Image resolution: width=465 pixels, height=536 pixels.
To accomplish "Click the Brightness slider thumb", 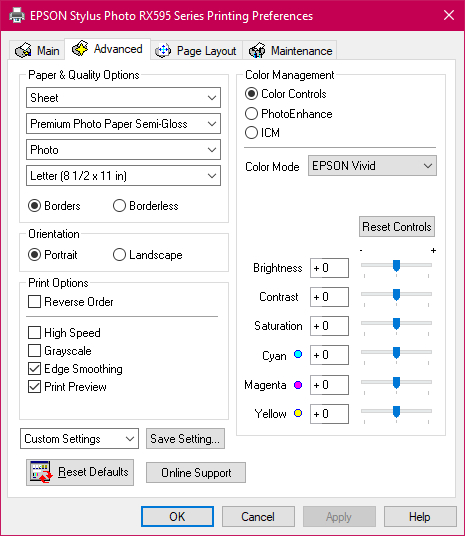I will pos(396,265).
